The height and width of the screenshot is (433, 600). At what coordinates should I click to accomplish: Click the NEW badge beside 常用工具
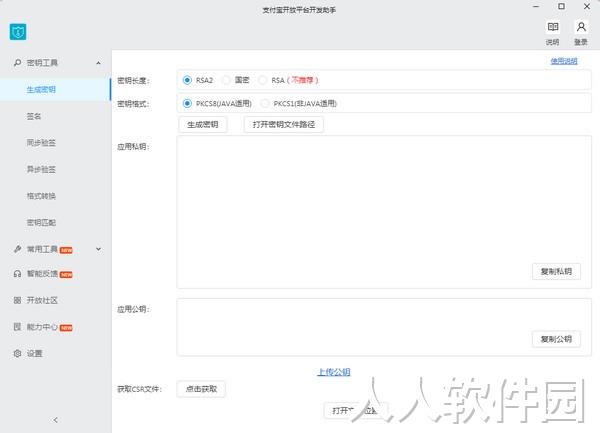66,250
